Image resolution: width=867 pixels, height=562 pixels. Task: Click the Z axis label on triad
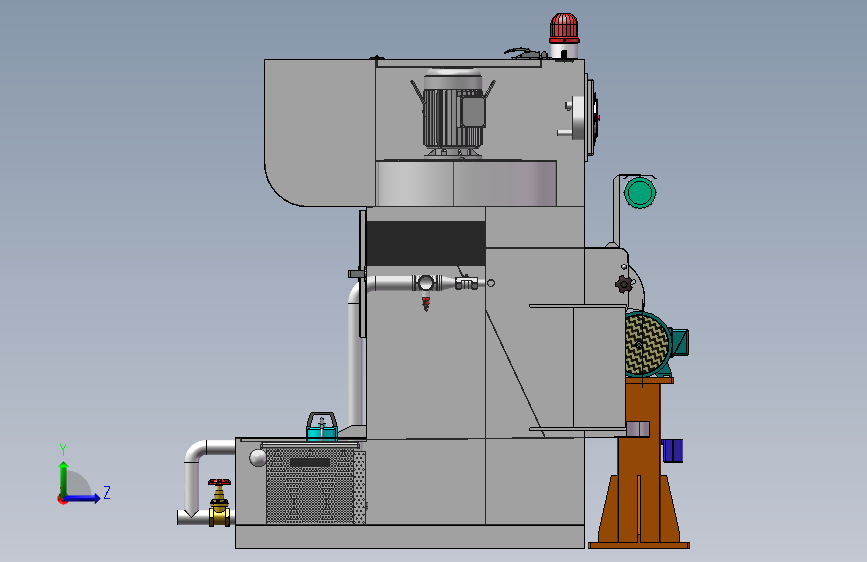[x=107, y=492]
